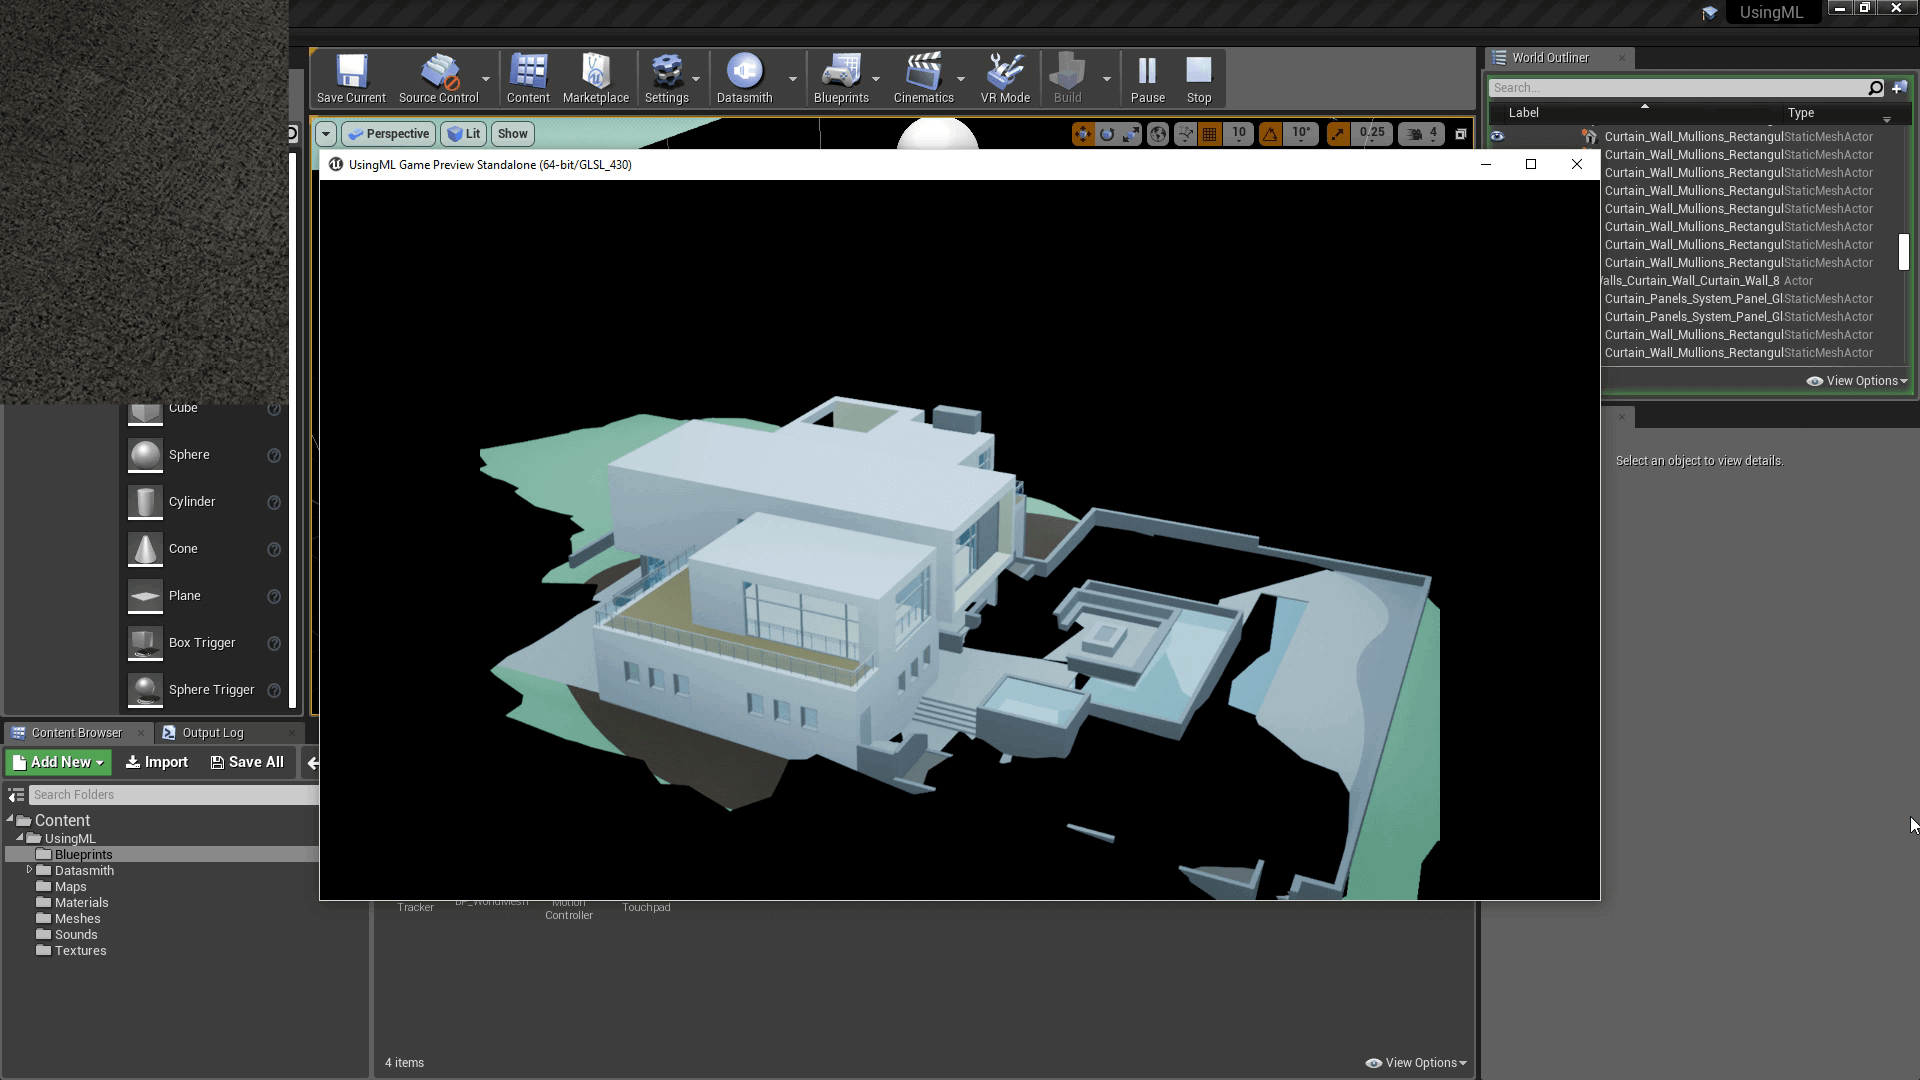Image resolution: width=1920 pixels, height=1080 pixels.
Task: Toggle visibility eye of first Curtain_Wall_Mullions actor
Action: click(x=1497, y=137)
